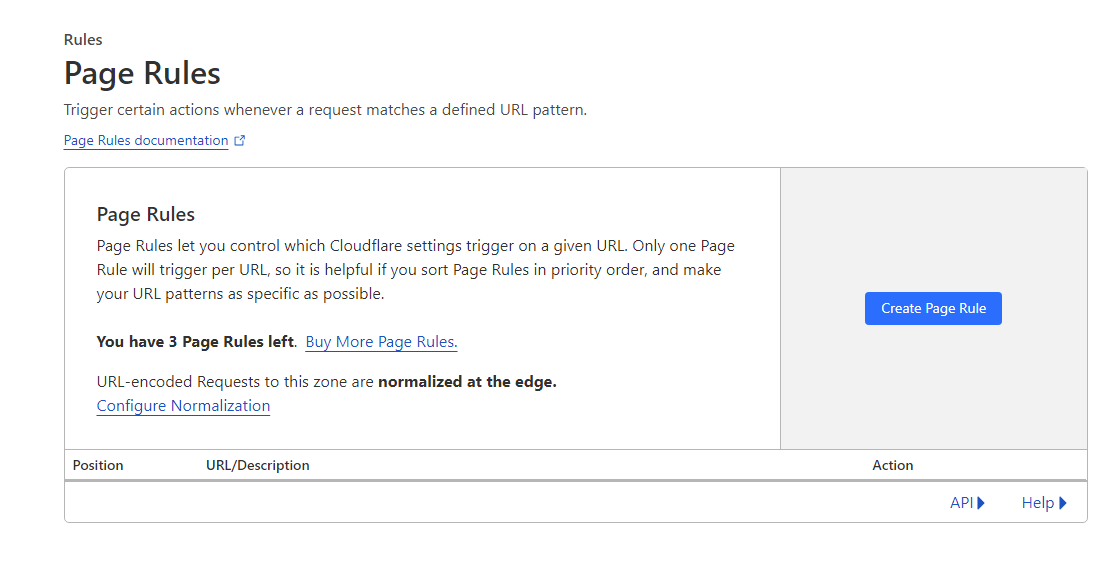Screen dimensions: 1120x566
Task: Click the 'You have 3 Page Rules left' text
Action: pyautogui.click(x=195, y=342)
